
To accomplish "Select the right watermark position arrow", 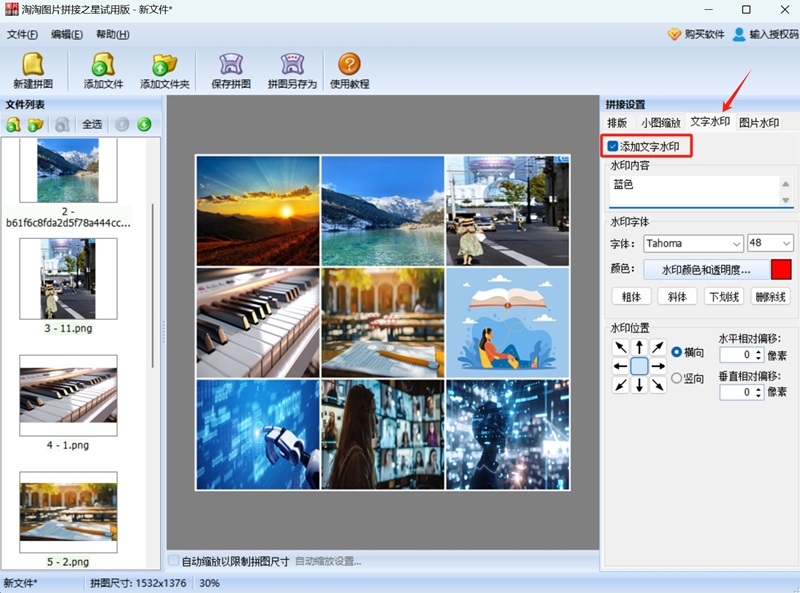I will click(x=658, y=366).
